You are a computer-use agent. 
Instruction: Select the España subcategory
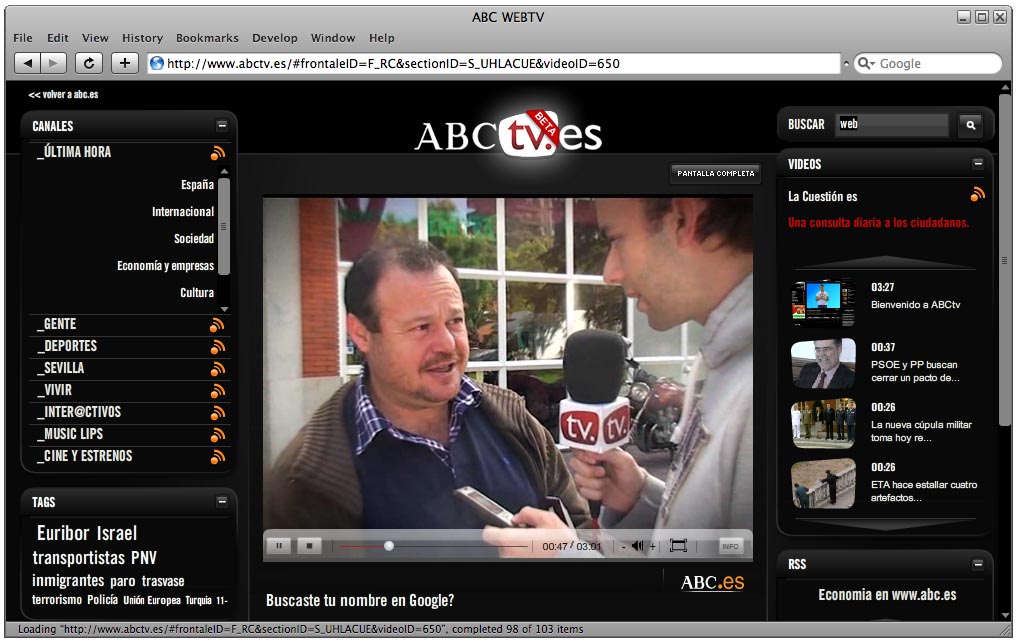point(198,185)
